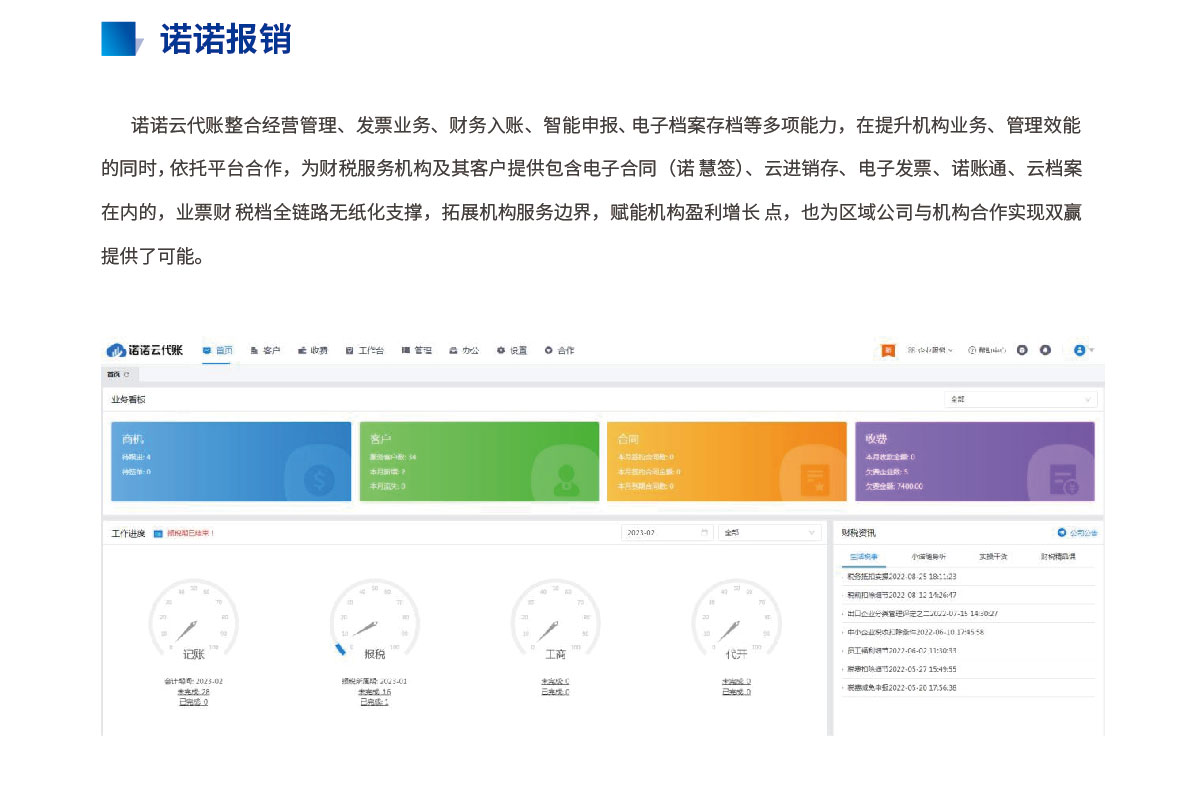Screen dimensions: 1189x804
Task: Click the red tax period ended notice
Action: click(190, 534)
